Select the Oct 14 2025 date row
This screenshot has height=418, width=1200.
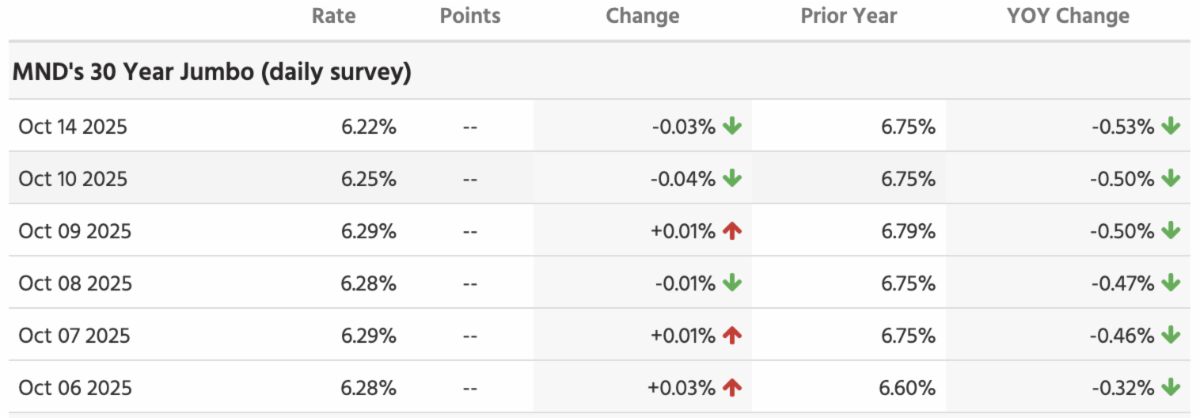click(73, 127)
